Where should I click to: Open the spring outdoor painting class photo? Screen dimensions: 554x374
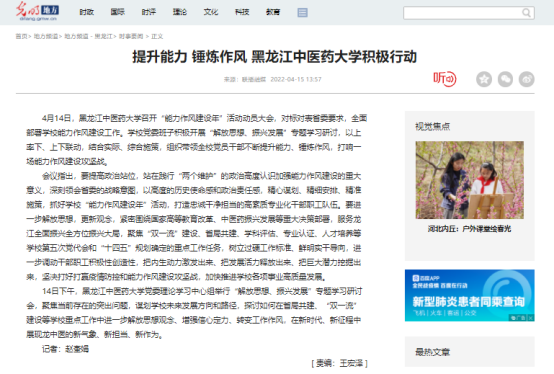point(470,180)
